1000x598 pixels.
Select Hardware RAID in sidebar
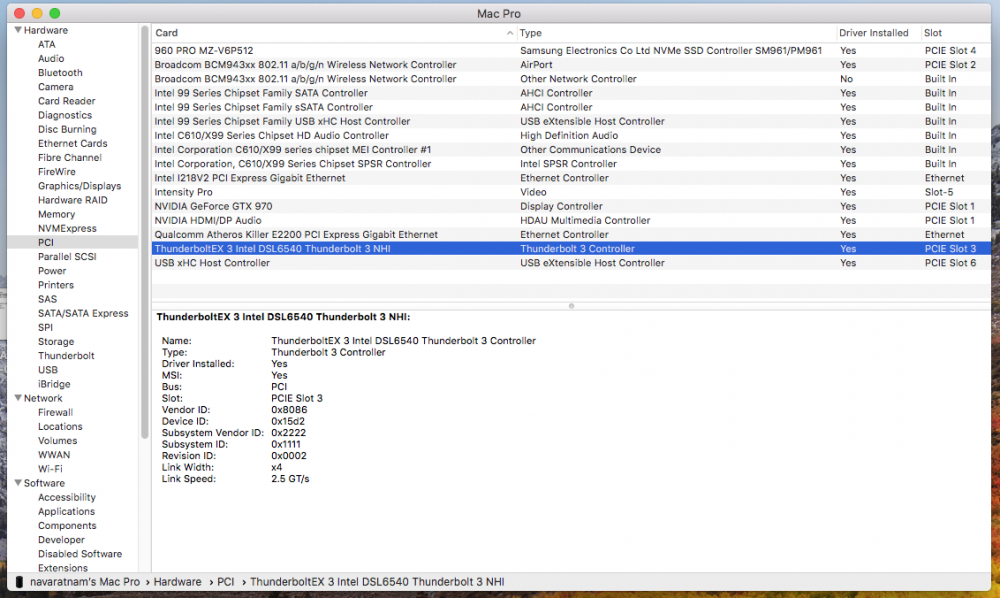(72, 200)
